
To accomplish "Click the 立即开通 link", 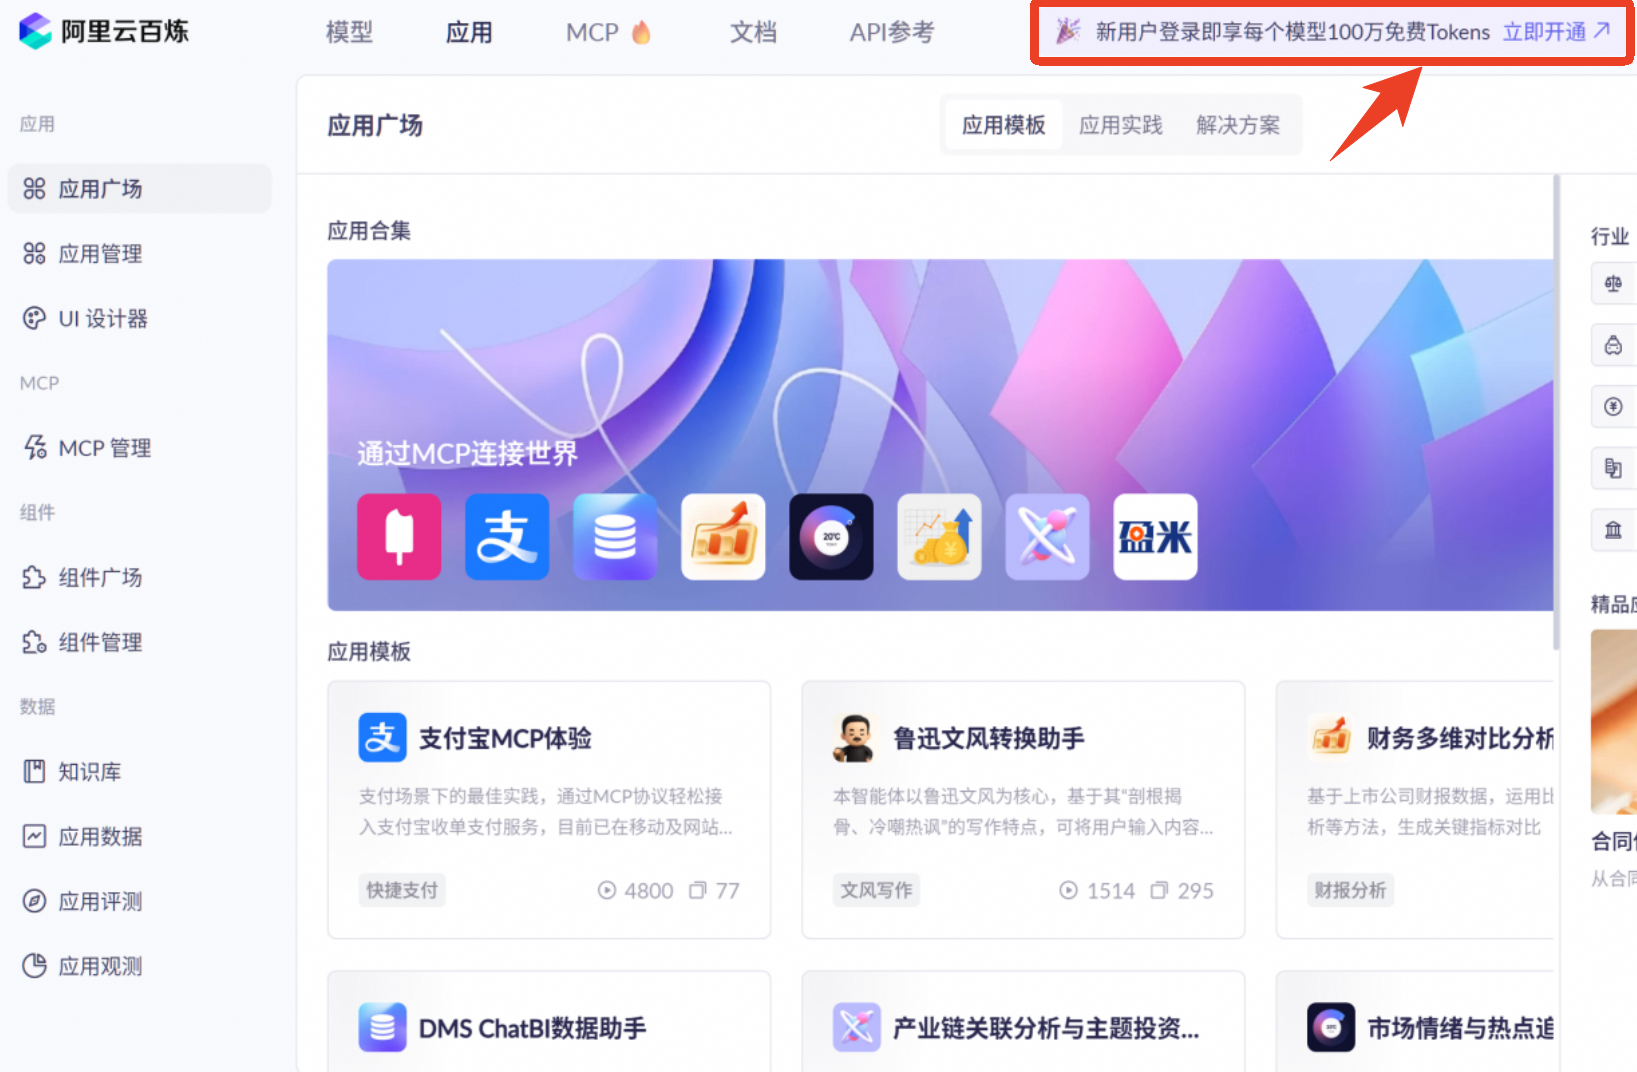I will [x=1556, y=32].
